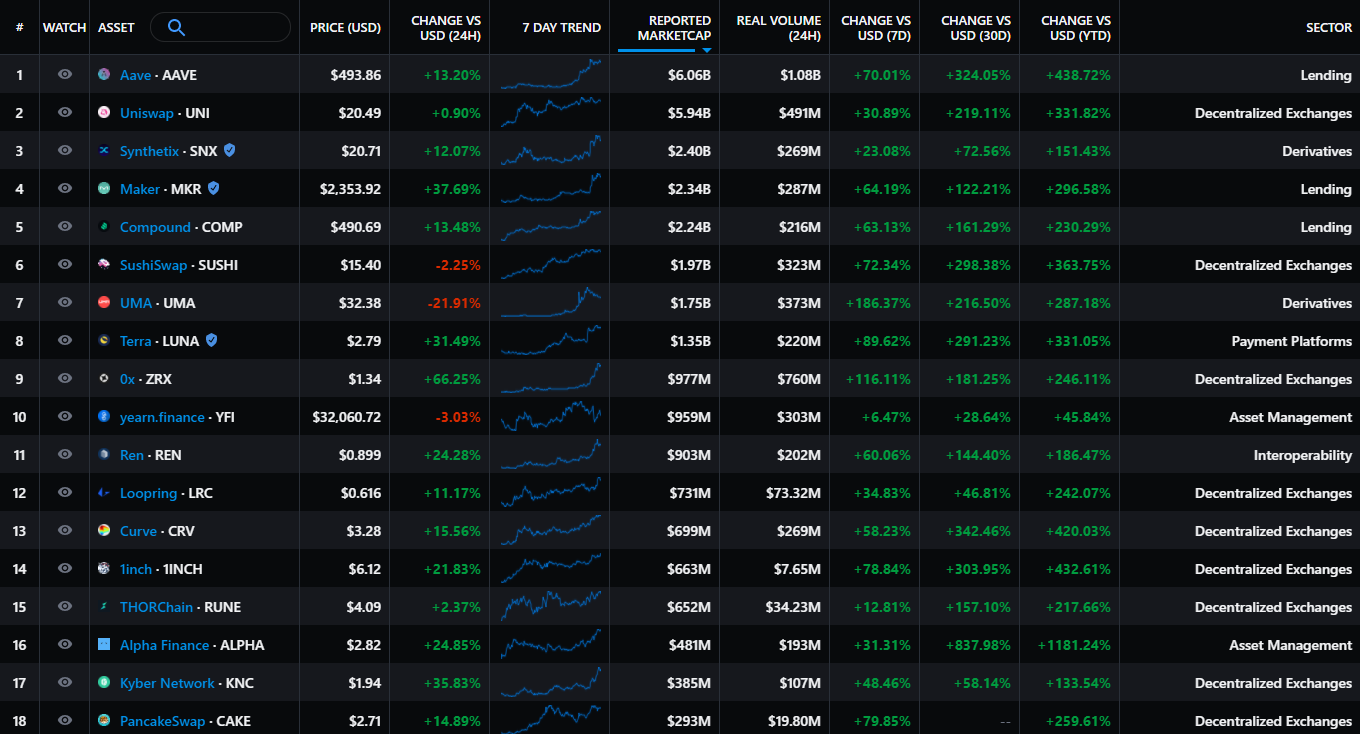Sort the table by Price USD header
The width and height of the screenshot is (1360, 734).
click(345, 27)
